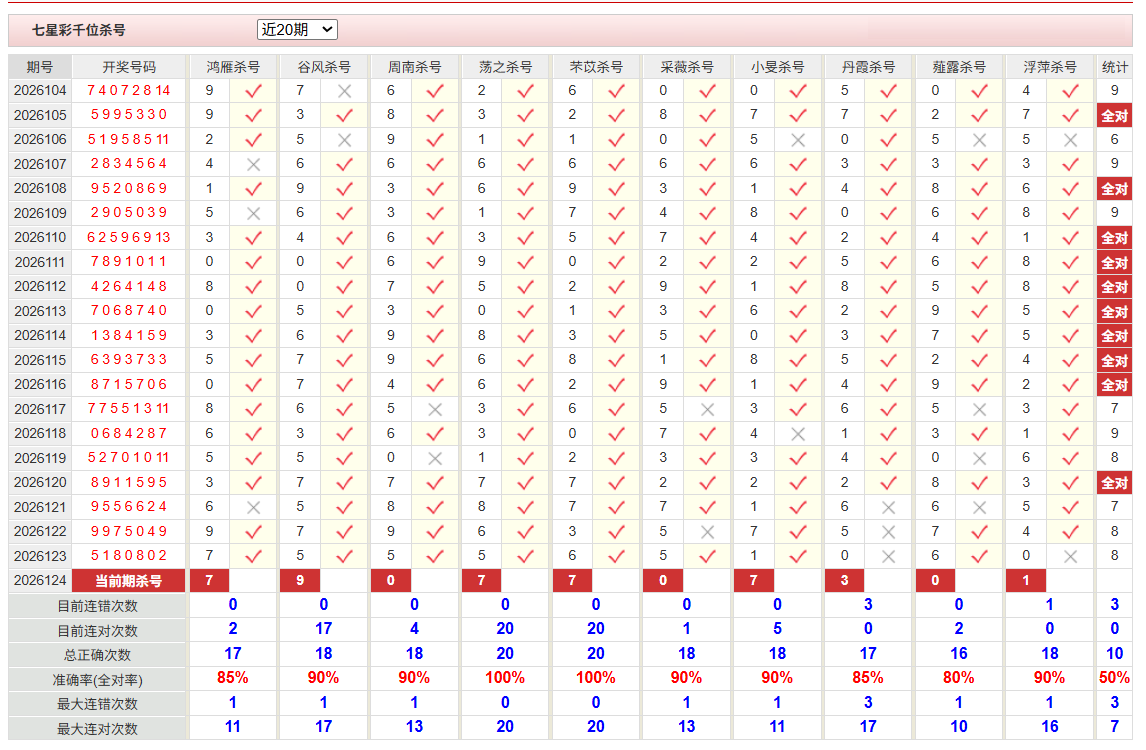
Task: Open the 近20期 period range dropdown
Action: pos(297,29)
